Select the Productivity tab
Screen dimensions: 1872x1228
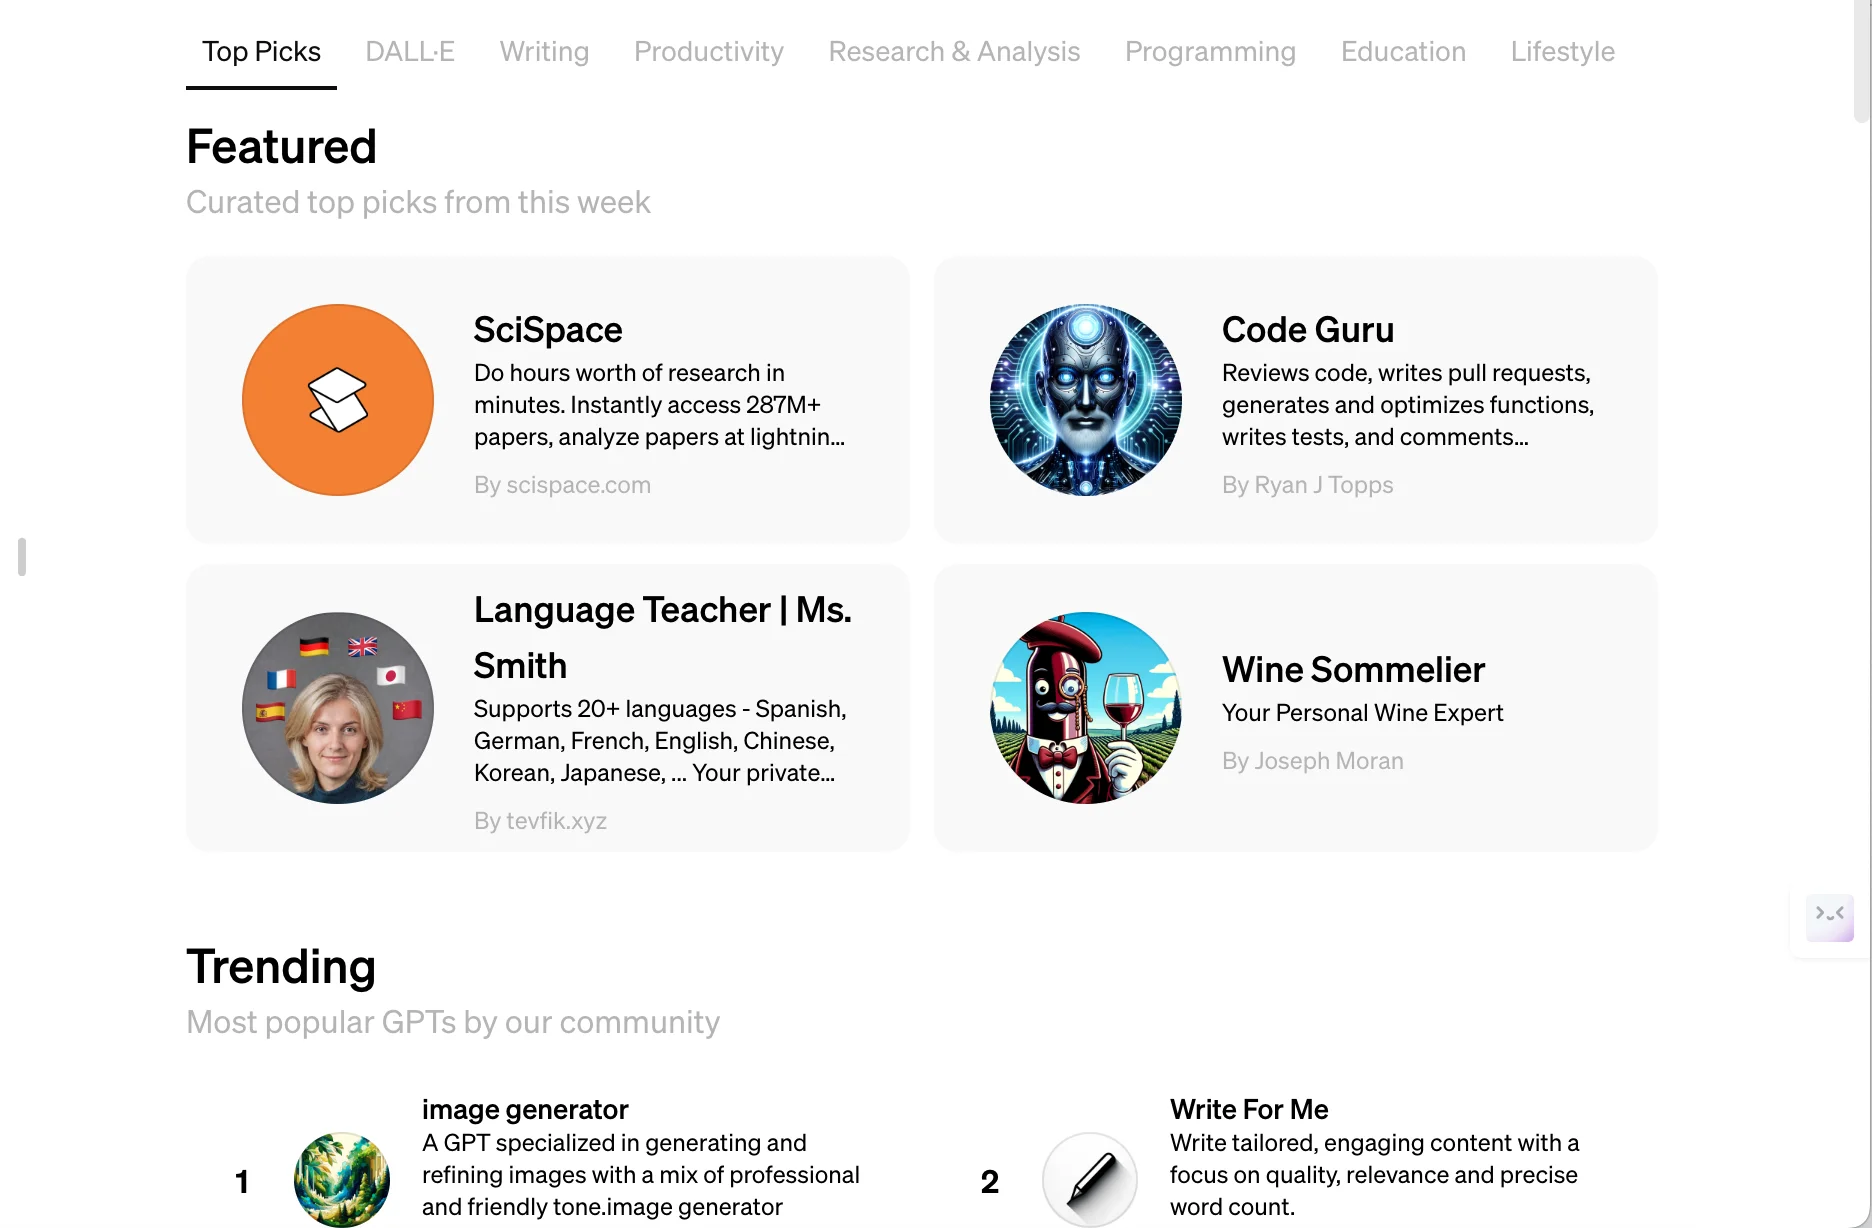pos(709,52)
